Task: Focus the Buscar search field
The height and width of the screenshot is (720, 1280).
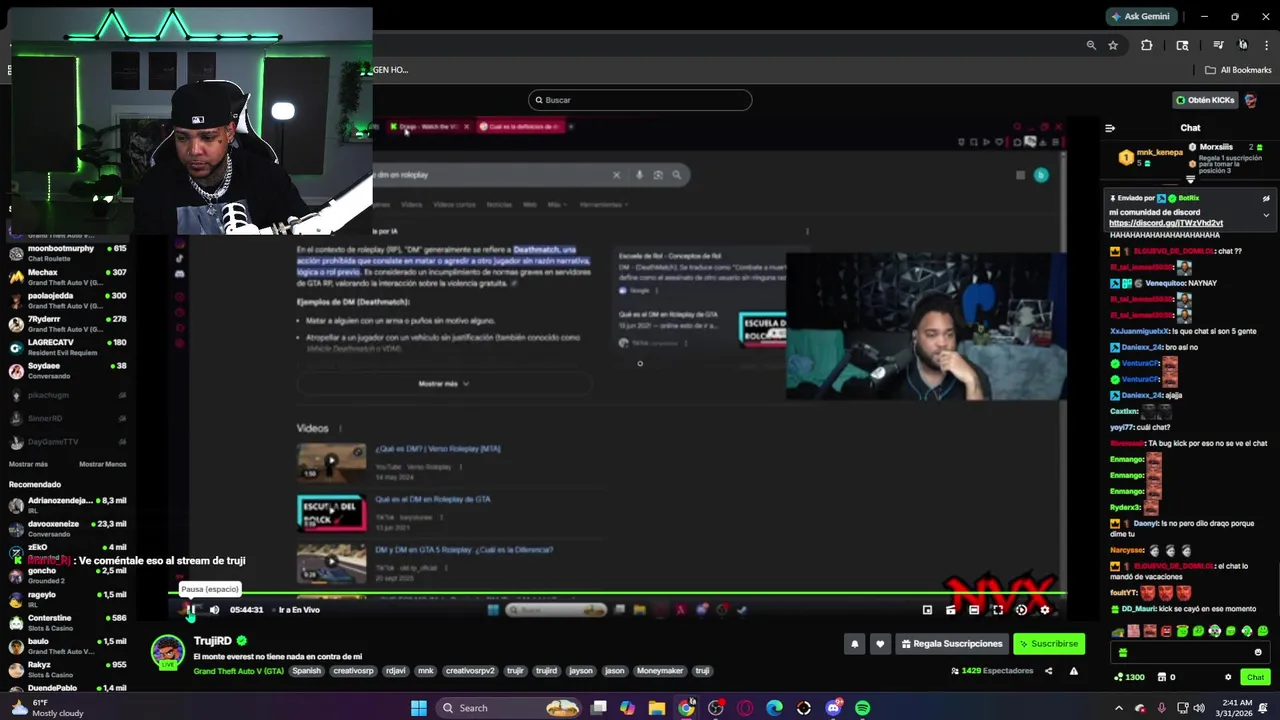Action: pyautogui.click(x=640, y=100)
